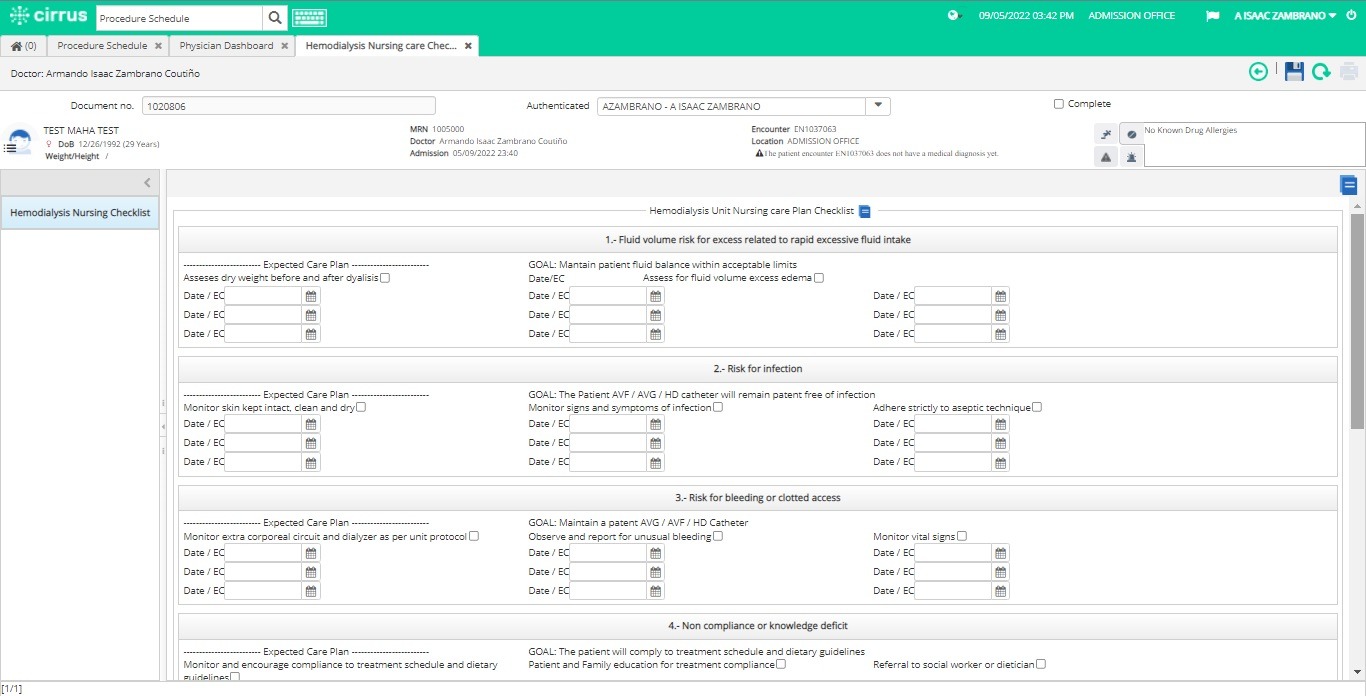Screen dimensions: 1366x696
Task: Click the Document no. input field
Action: point(288,106)
